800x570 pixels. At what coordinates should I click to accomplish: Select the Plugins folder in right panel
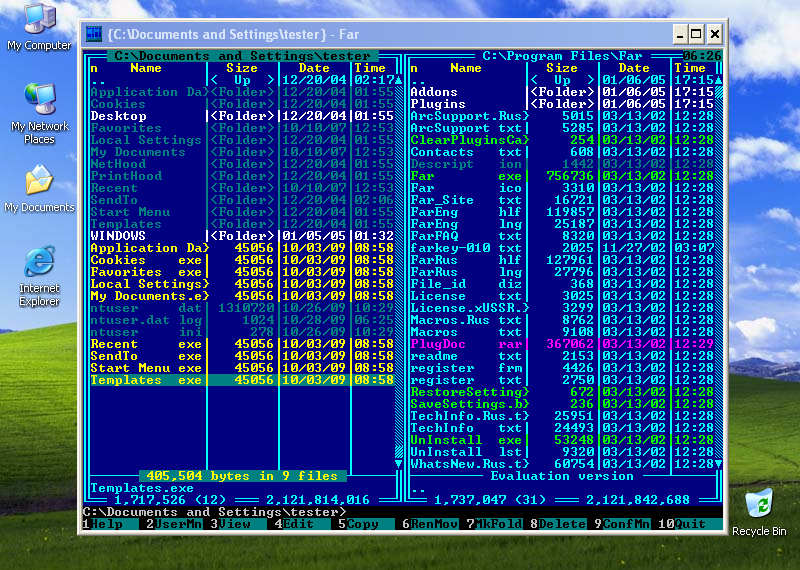tap(562, 104)
